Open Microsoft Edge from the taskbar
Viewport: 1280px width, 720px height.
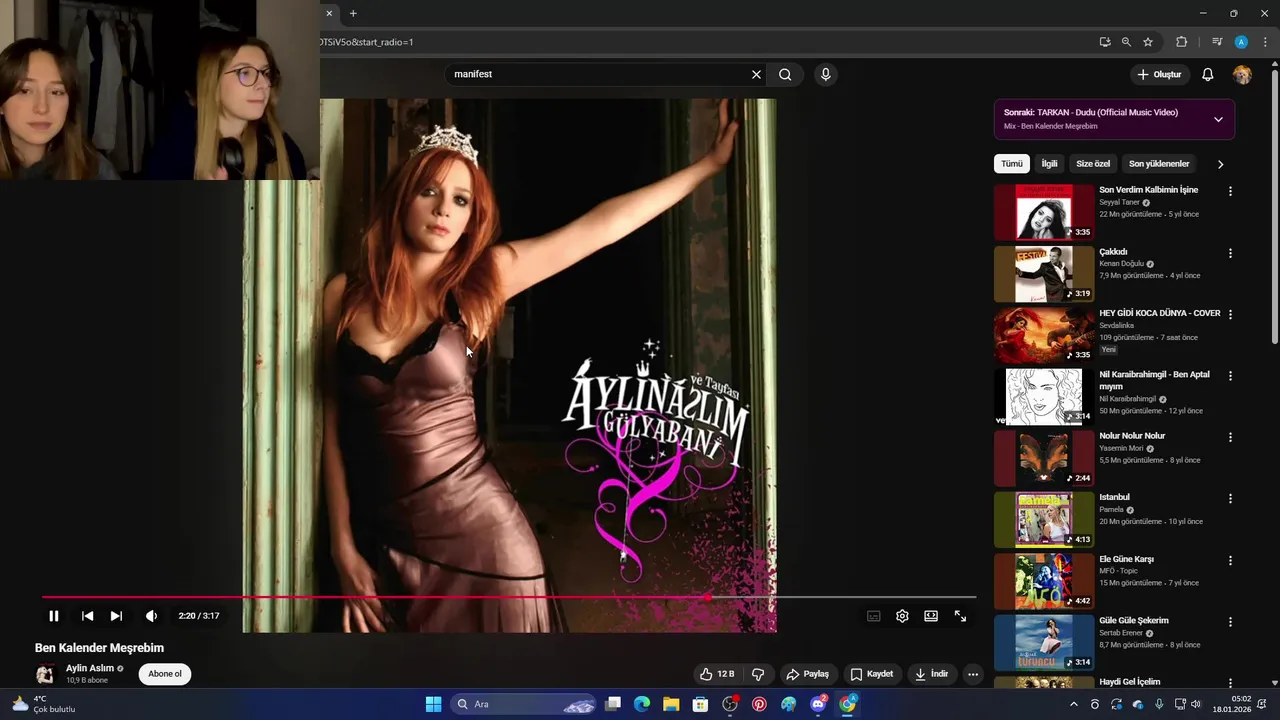tap(642, 704)
